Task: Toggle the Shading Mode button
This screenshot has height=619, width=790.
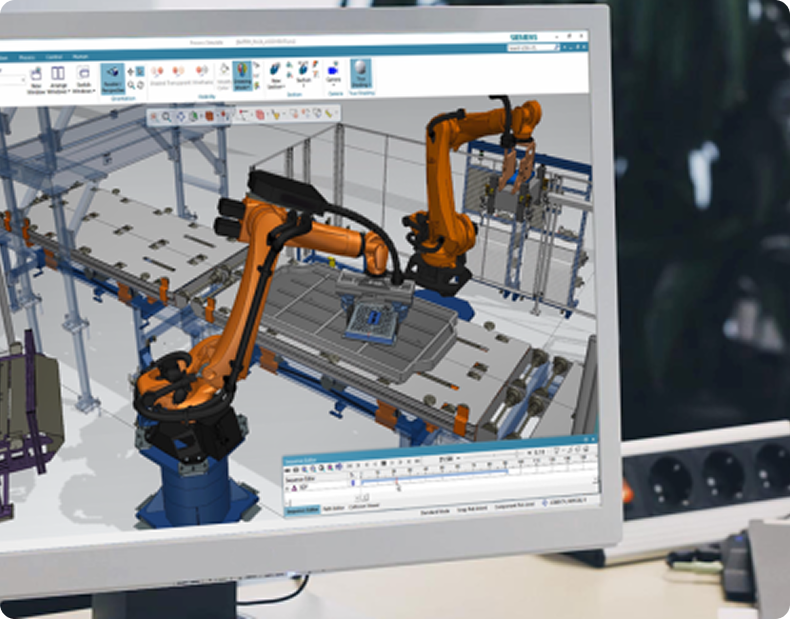Action: 242,75
